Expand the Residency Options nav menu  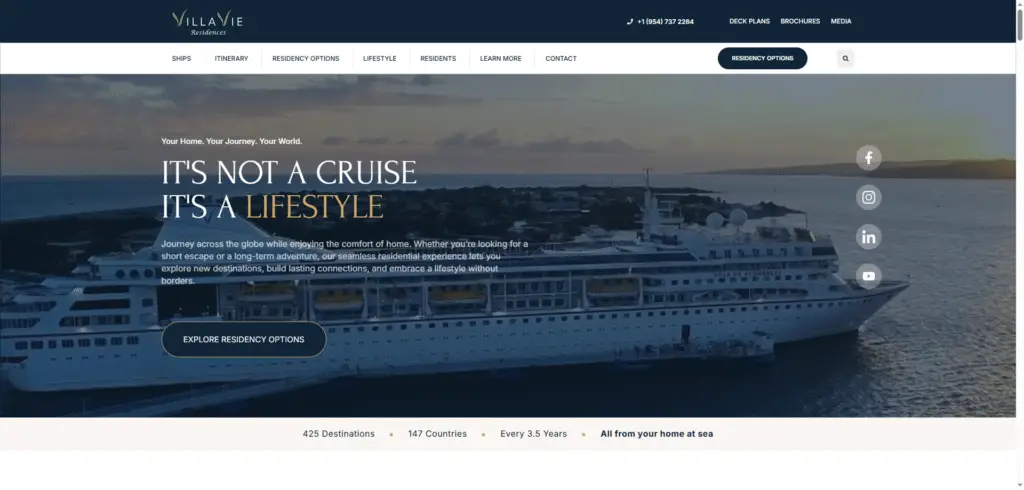pyautogui.click(x=306, y=58)
